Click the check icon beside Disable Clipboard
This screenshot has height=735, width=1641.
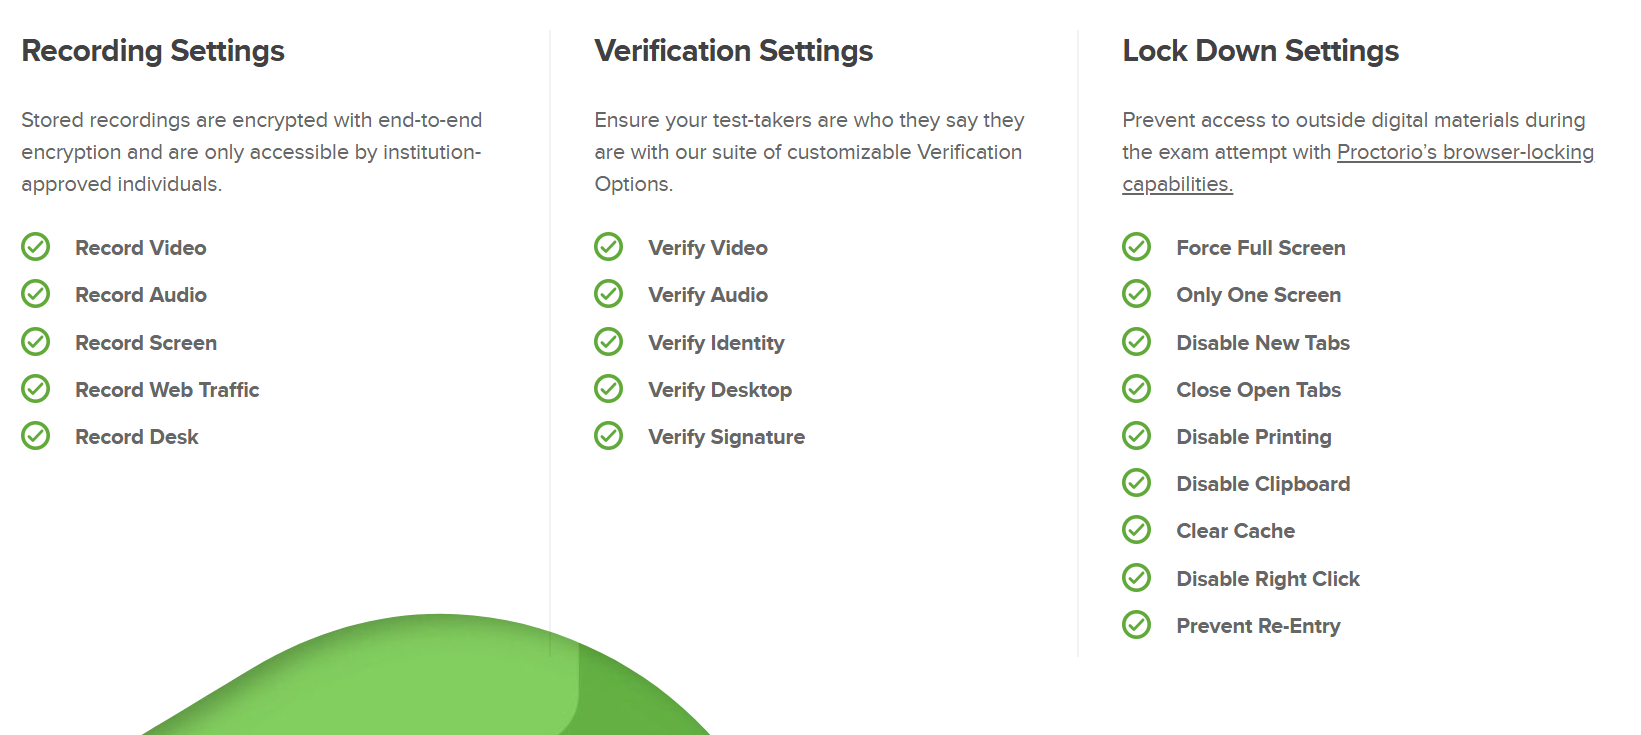pyautogui.click(x=1136, y=483)
